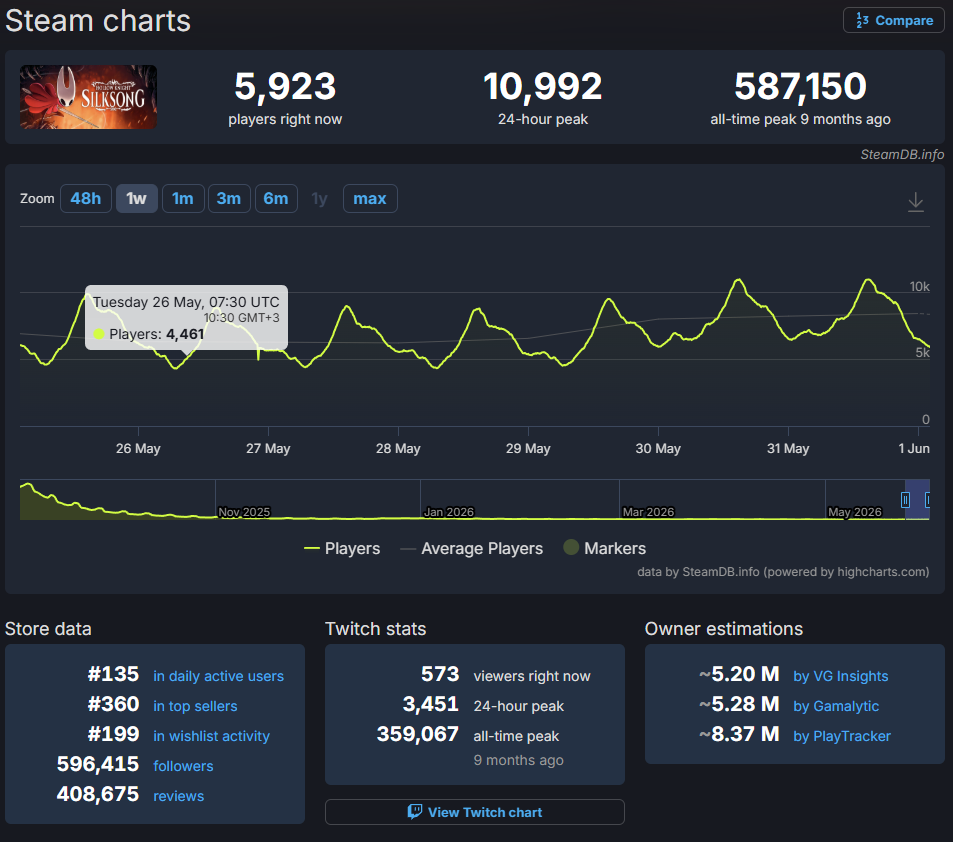Open the followers link

(184, 766)
